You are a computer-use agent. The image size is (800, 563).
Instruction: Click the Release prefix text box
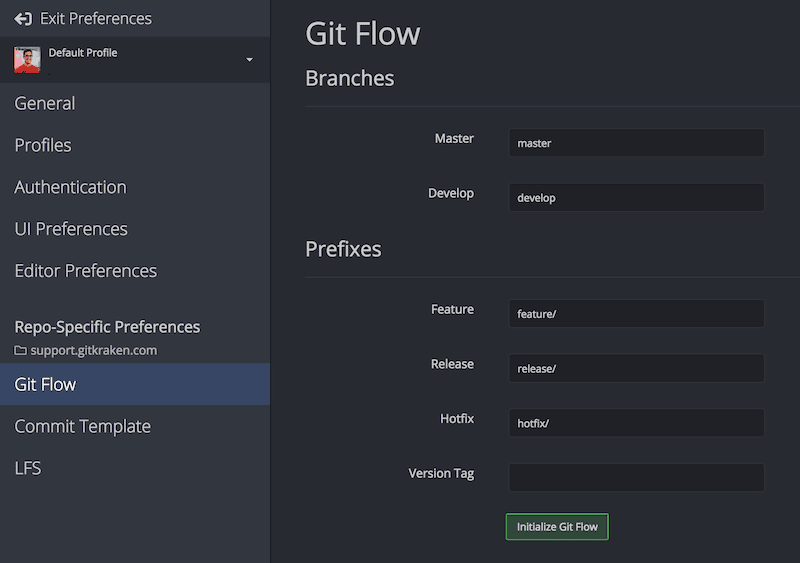coord(636,368)
